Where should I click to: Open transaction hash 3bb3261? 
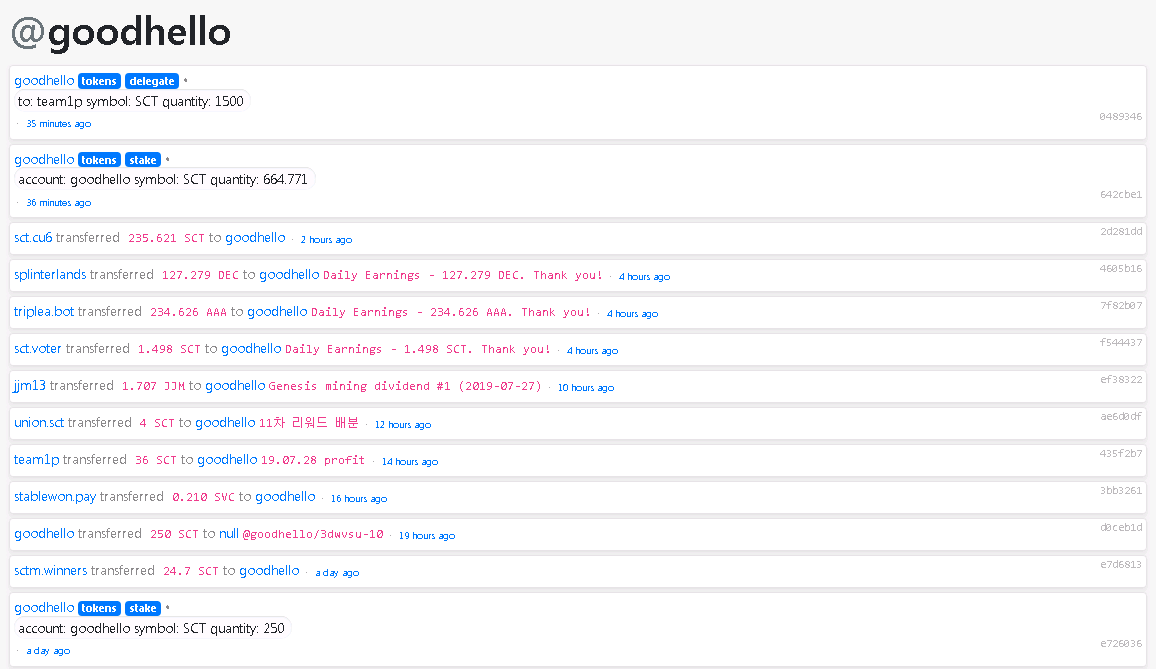coord(1121,491)
